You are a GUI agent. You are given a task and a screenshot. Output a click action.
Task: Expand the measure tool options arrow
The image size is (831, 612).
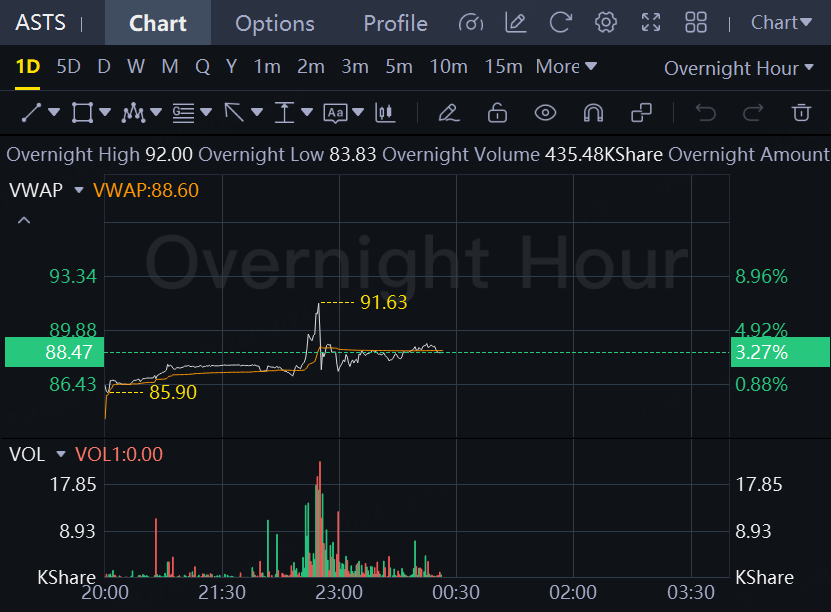click(x=307, y=112)
